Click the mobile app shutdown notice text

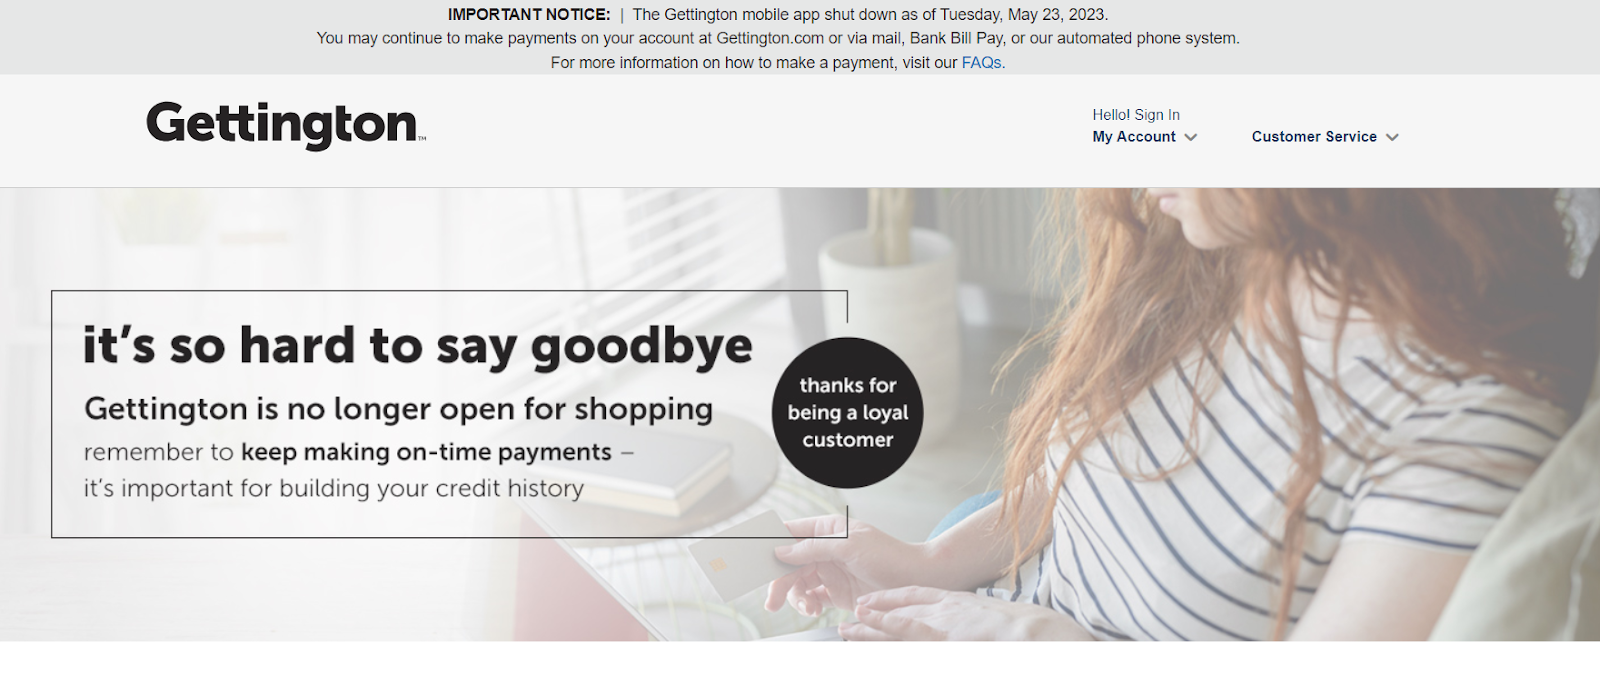870,14
